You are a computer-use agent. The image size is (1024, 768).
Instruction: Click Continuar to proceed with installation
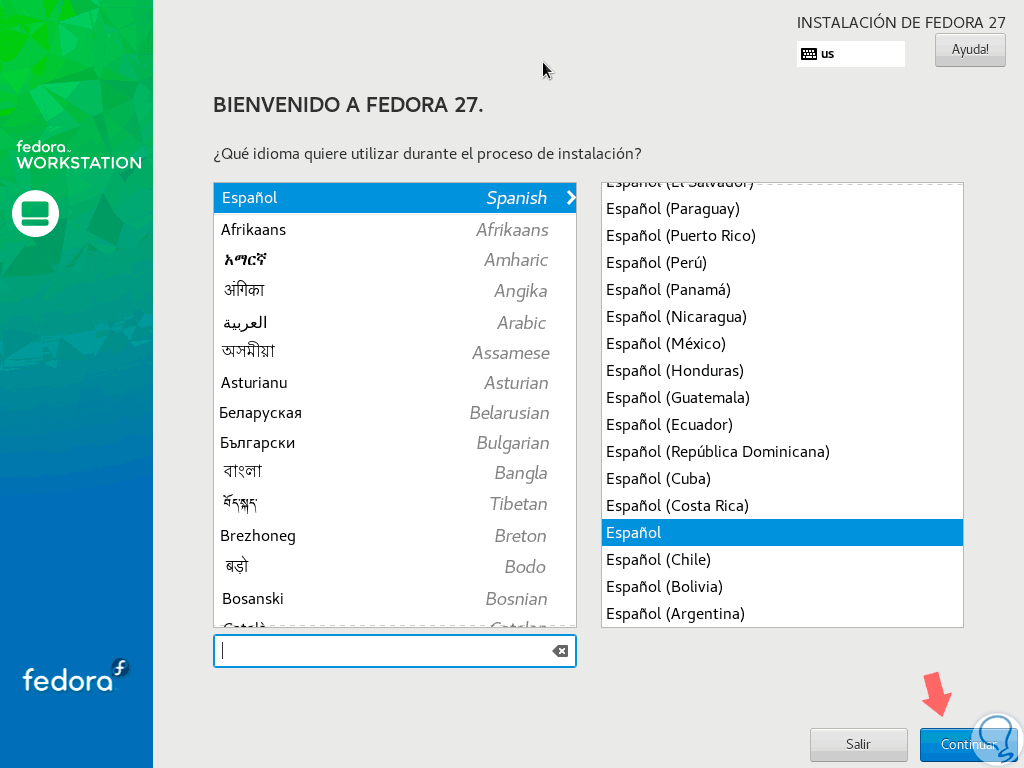[x=968, y=744]
